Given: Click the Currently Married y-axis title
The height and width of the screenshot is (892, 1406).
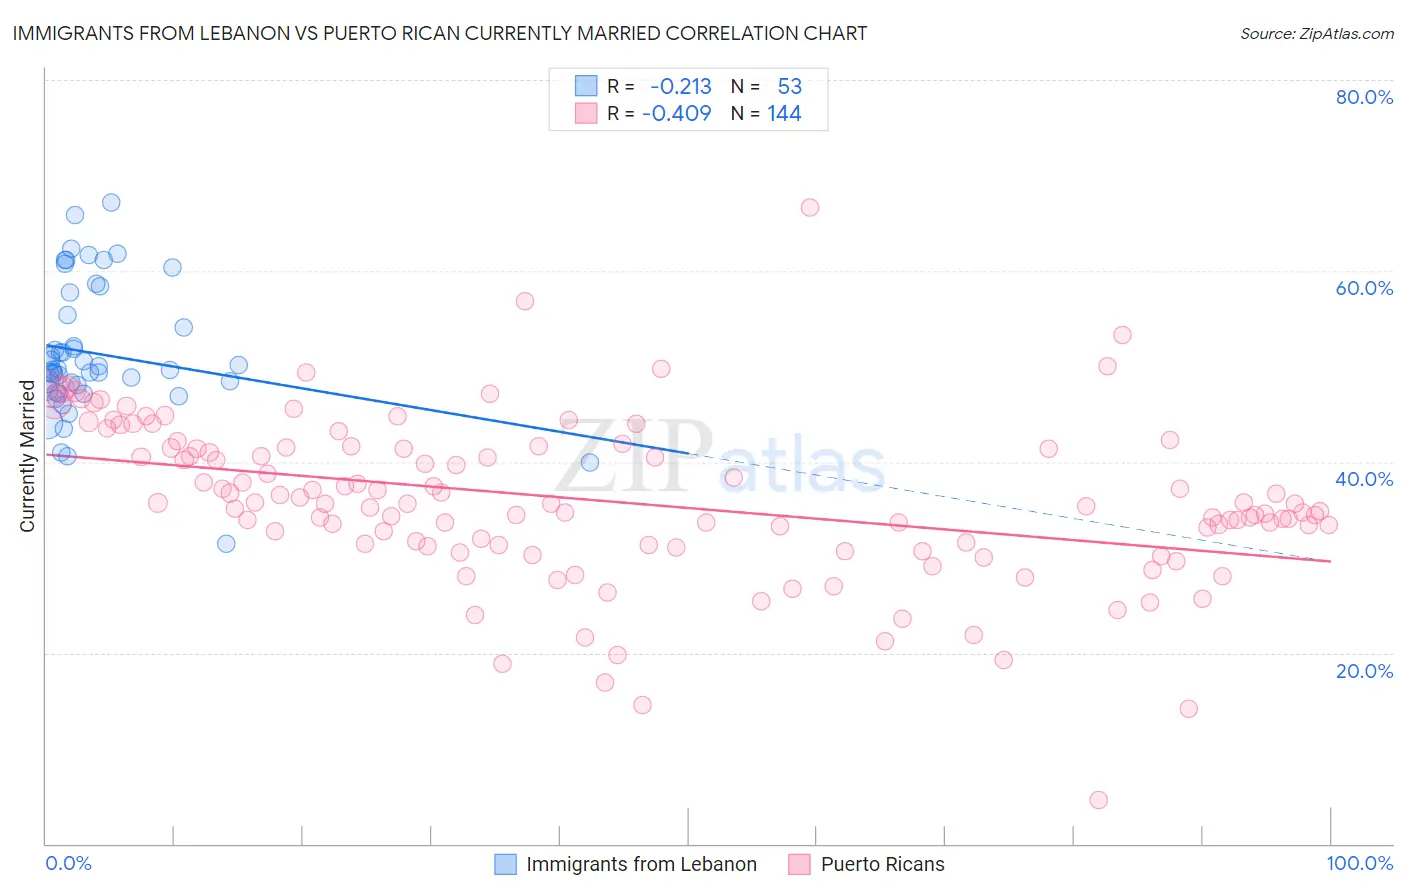Looking at the screenshot, I should (27, 456).
